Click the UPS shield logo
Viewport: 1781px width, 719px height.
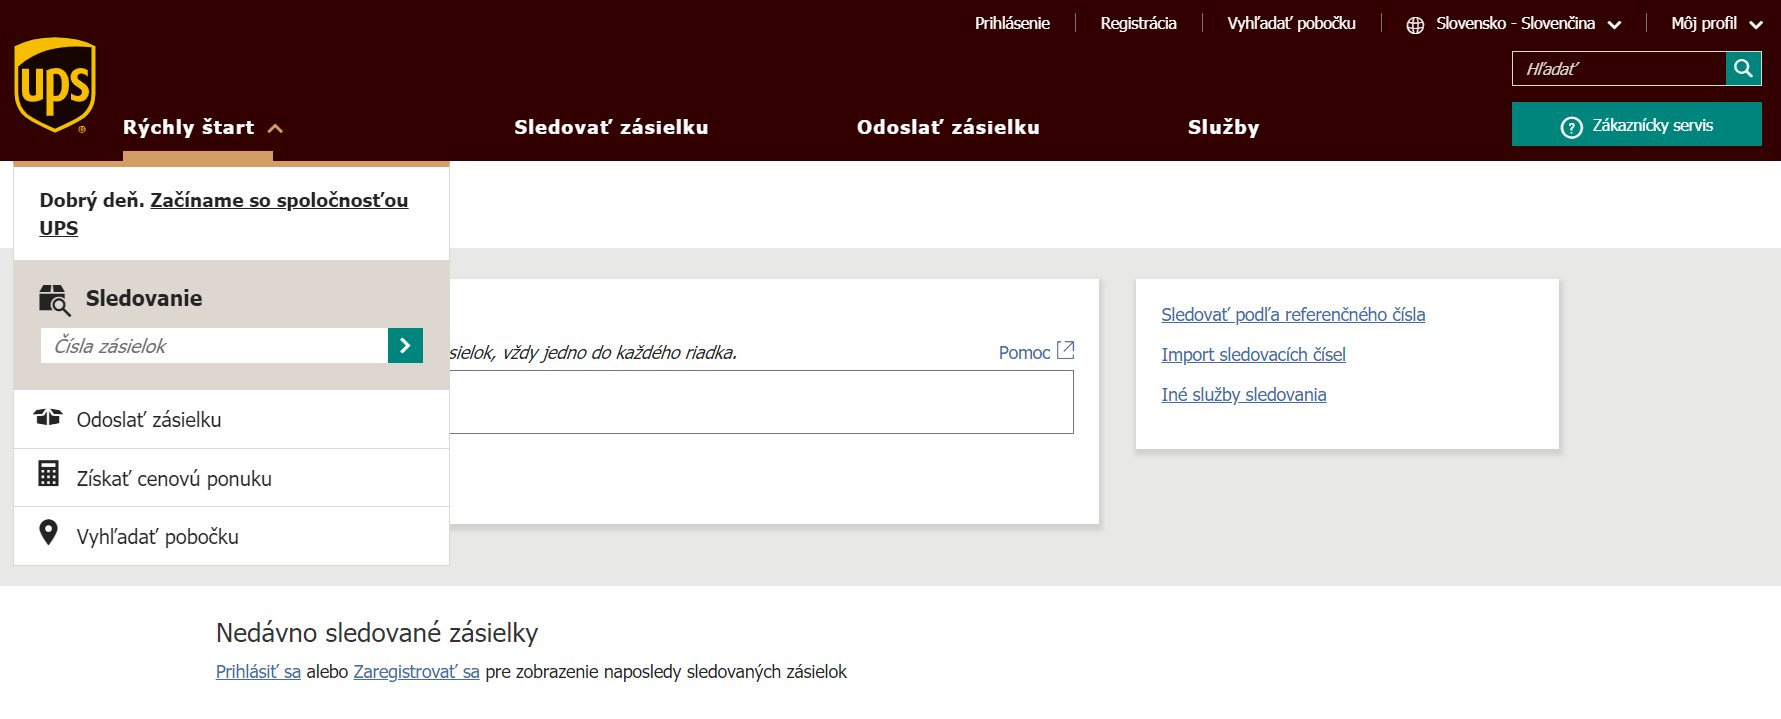[55, 85]
